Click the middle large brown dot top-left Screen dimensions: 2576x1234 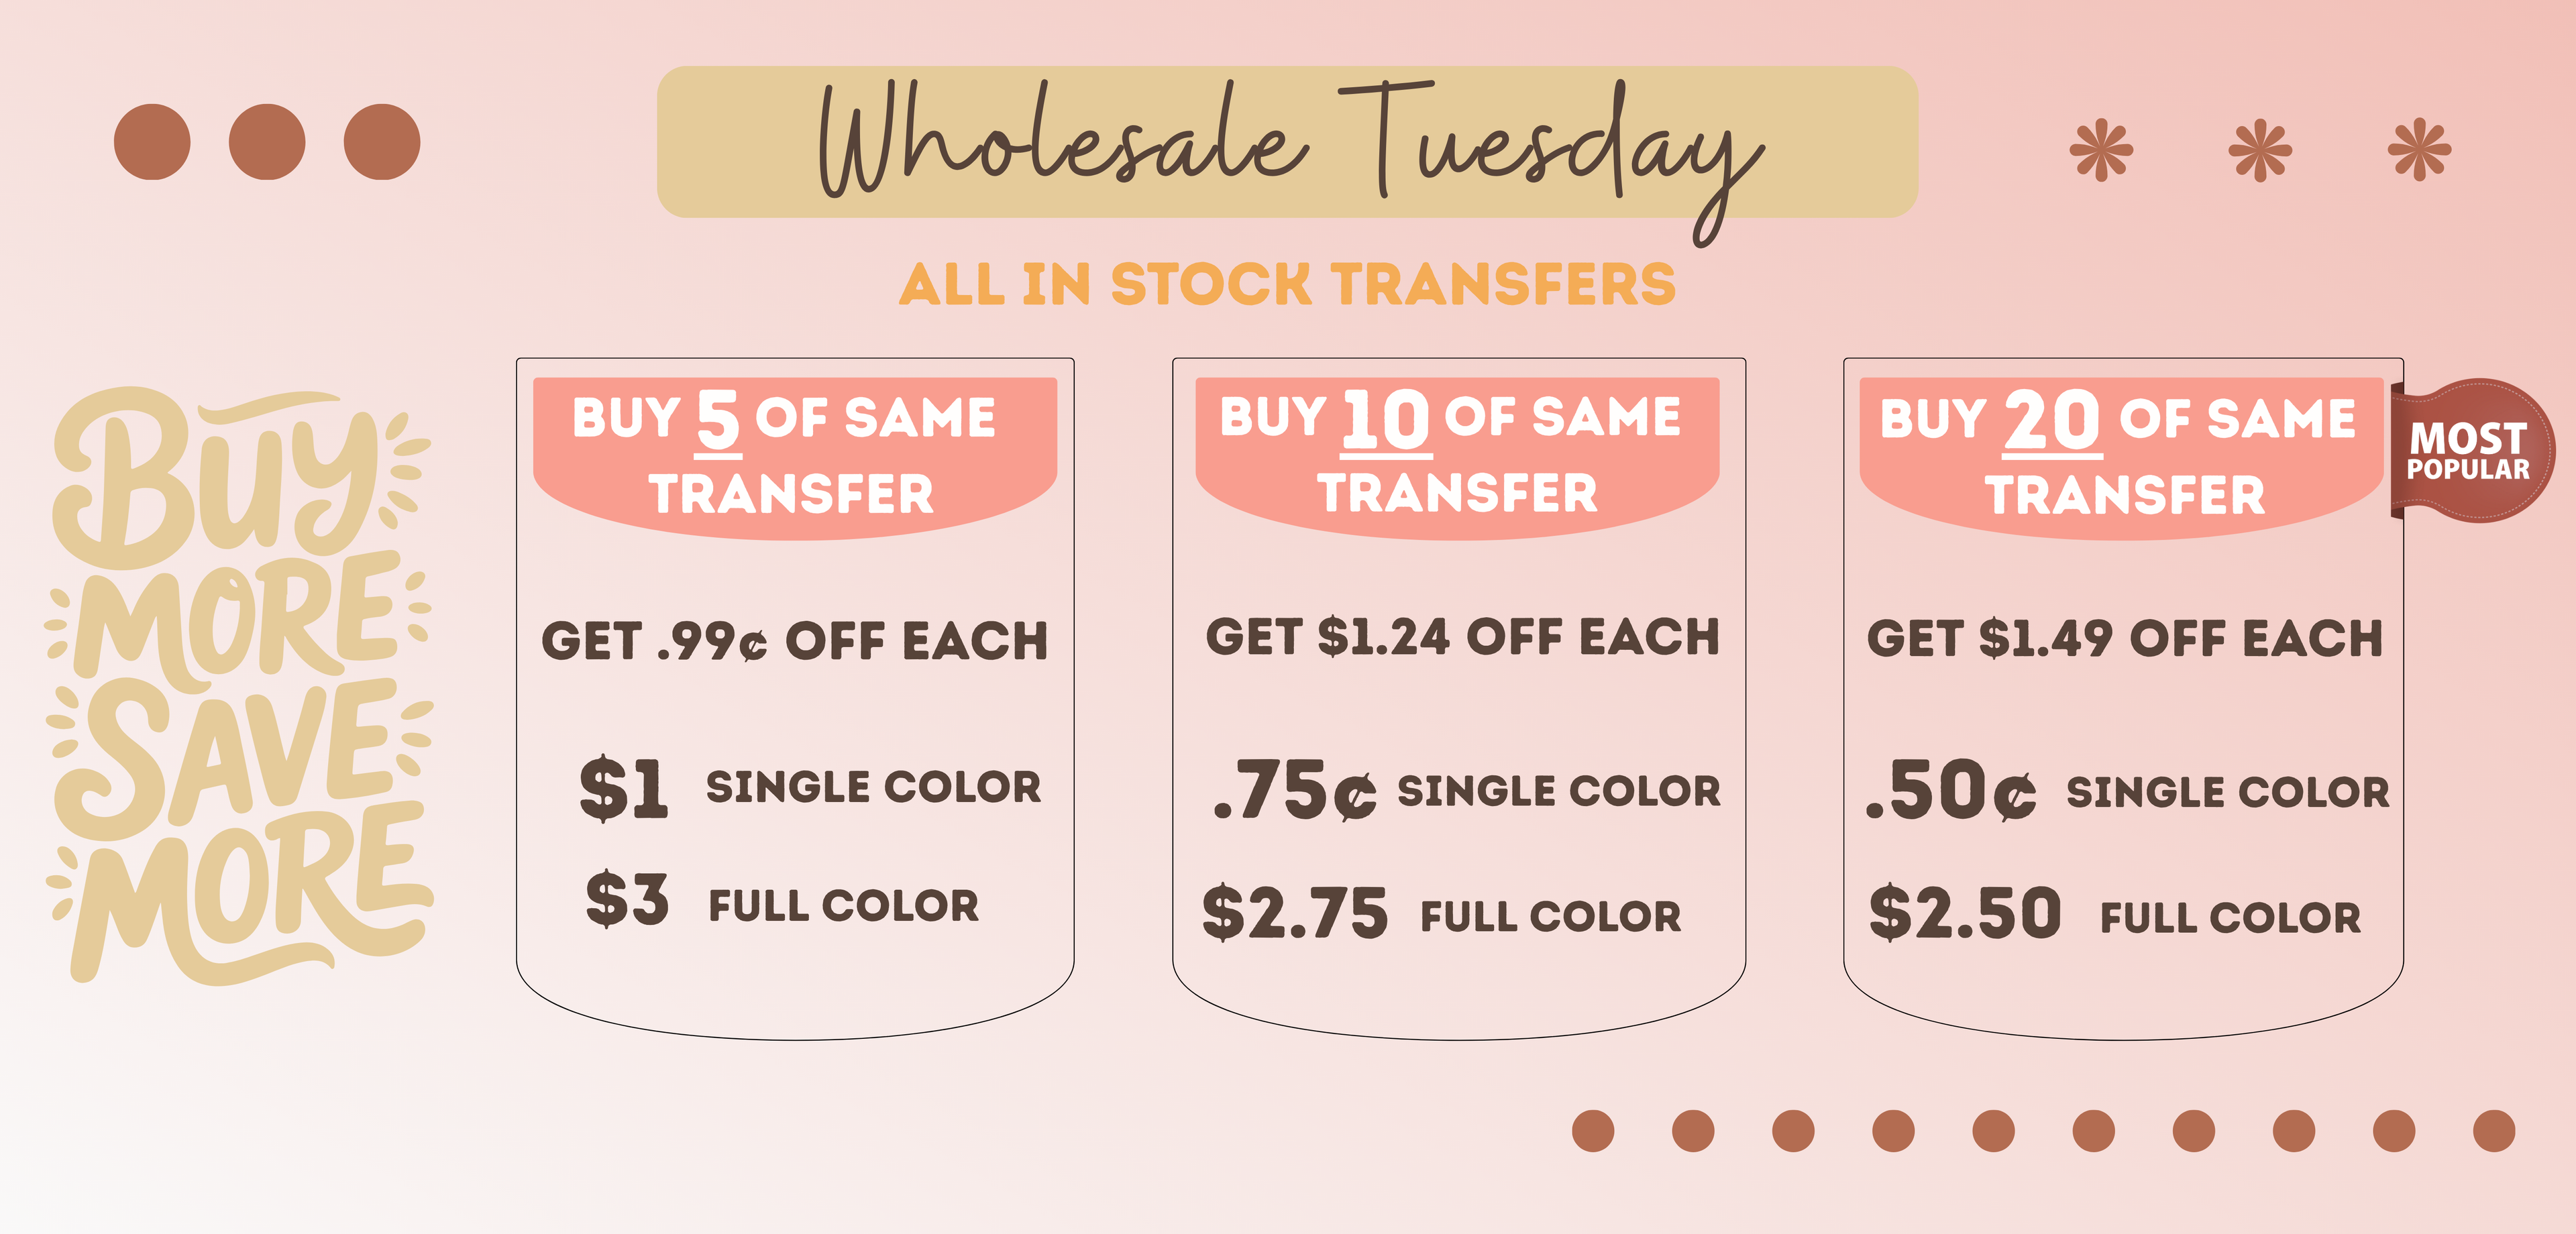tap(267, 142)
